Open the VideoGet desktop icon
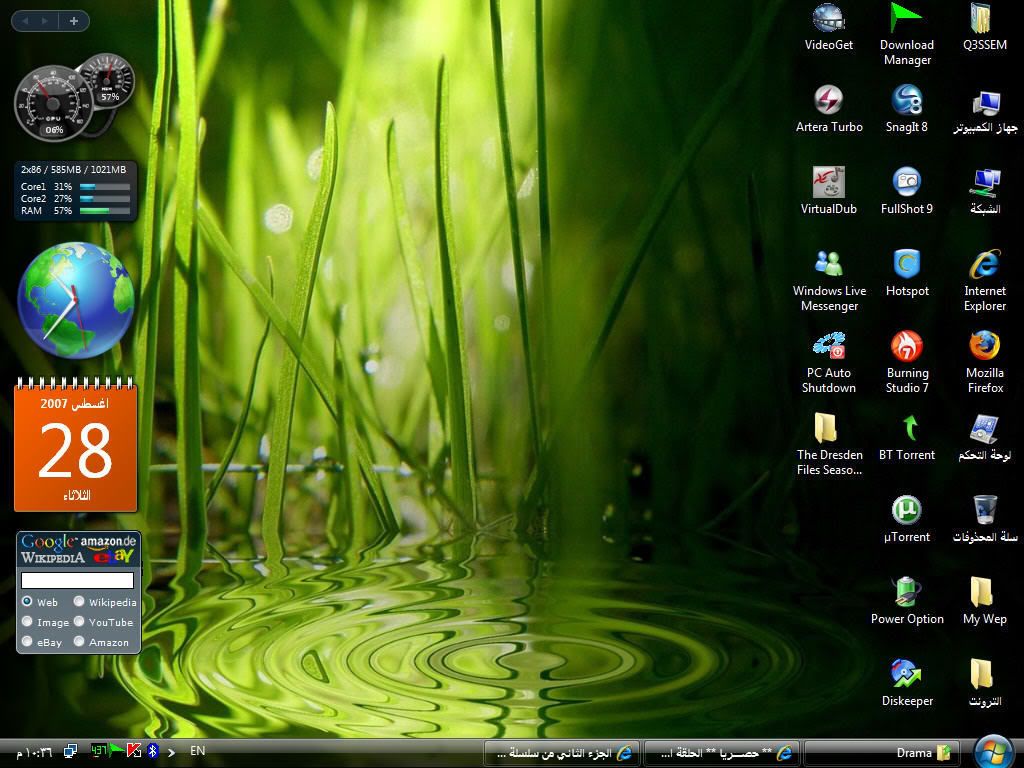This screenshot has height=768, width=1024. (828, 19)
